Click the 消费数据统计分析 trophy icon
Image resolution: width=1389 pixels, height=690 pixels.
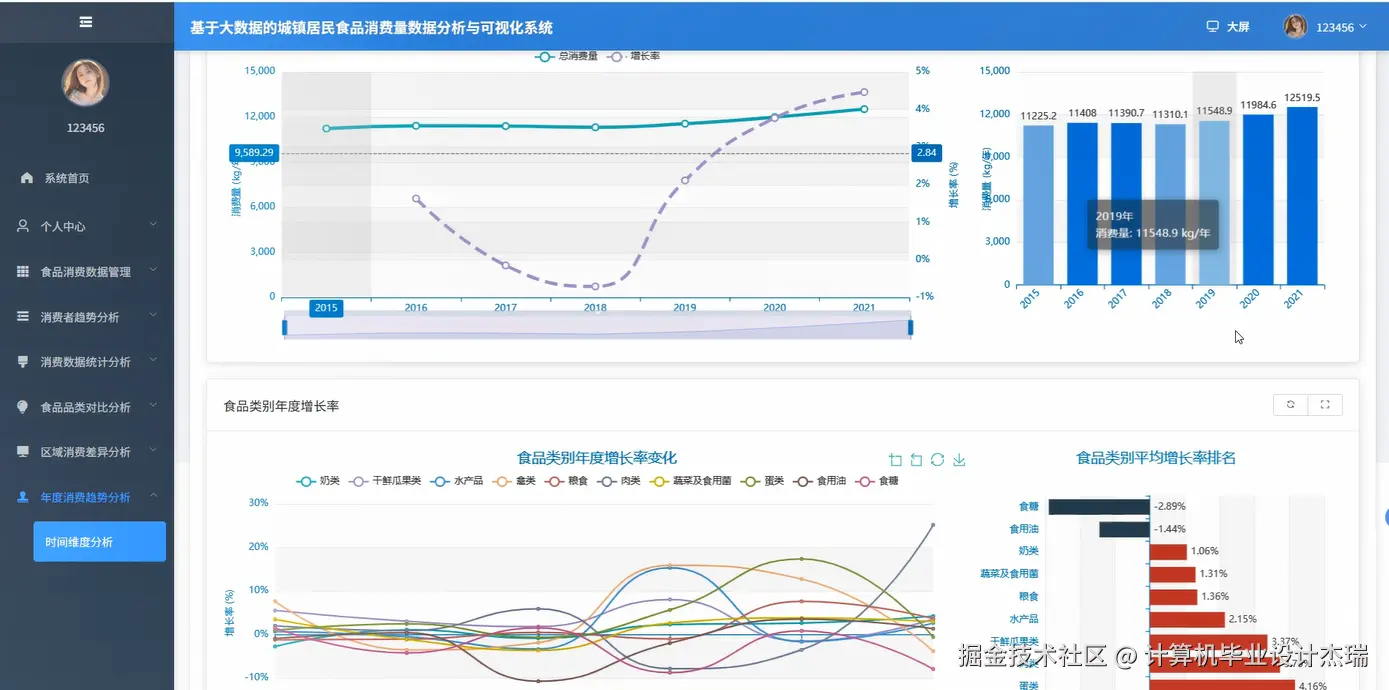tap(23, 361)
